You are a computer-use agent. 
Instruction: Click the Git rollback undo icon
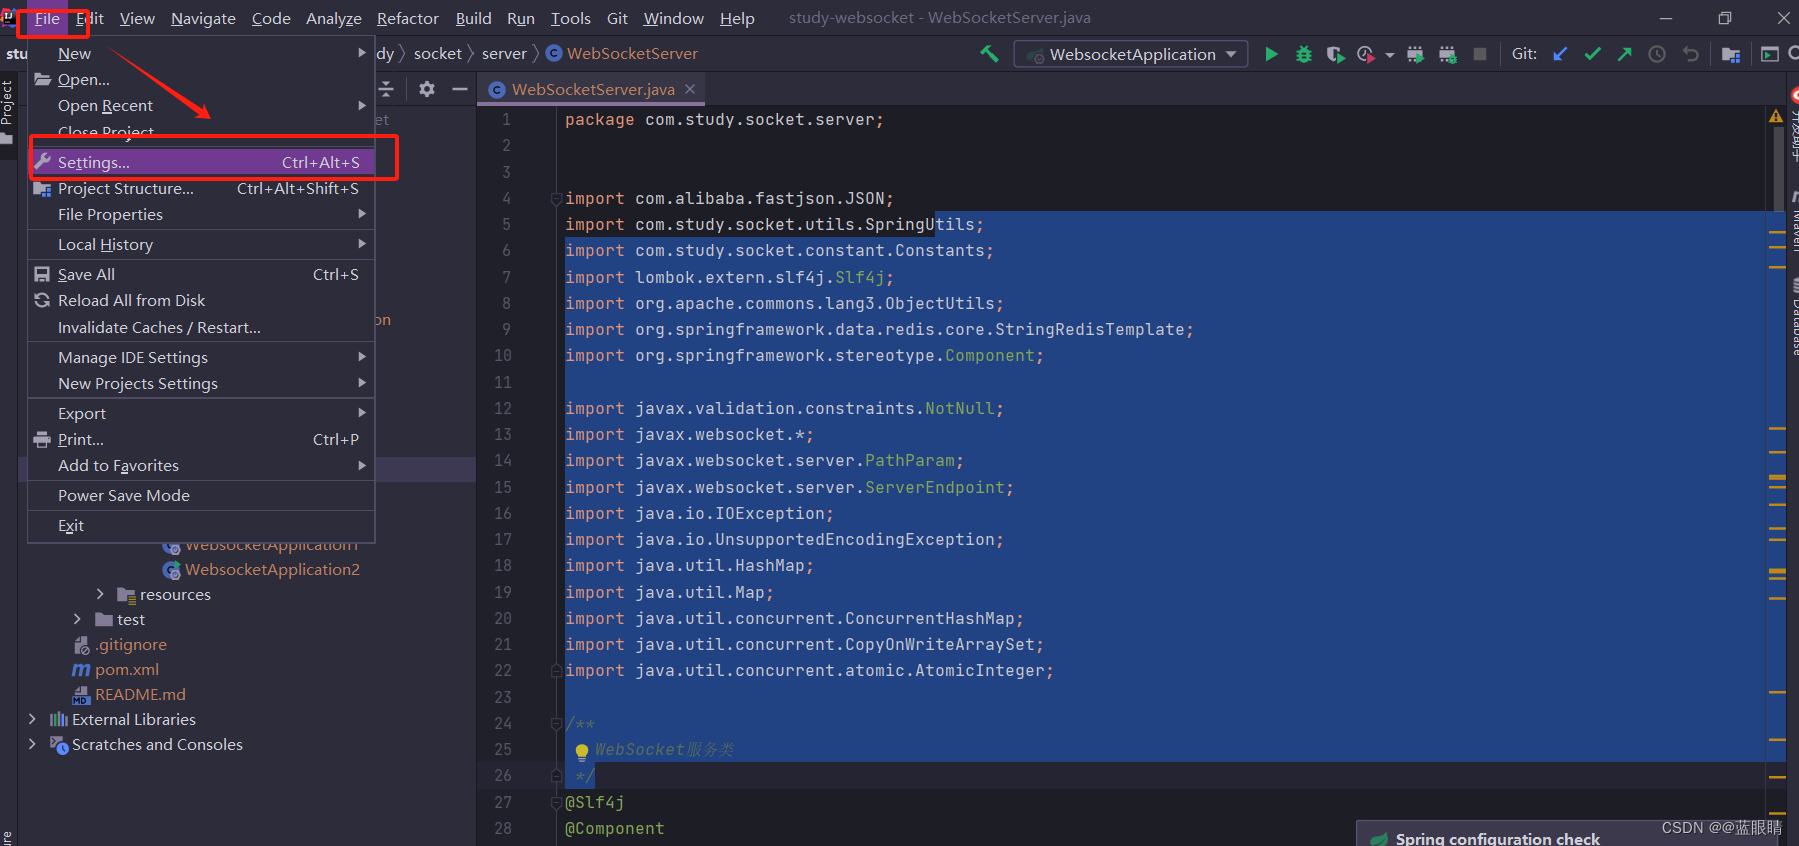pos(1690,54)
